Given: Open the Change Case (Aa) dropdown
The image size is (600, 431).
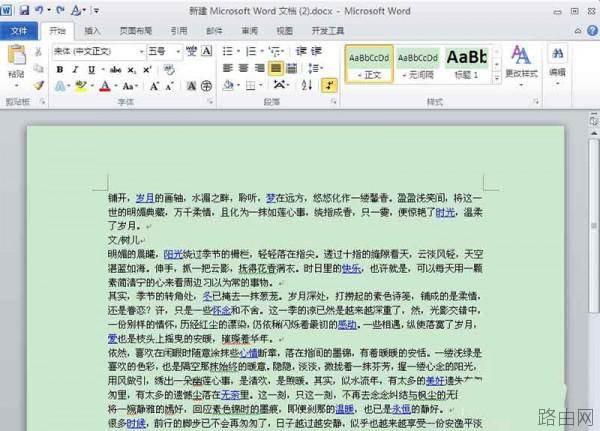Looking at the screenshot, I should click(x=130, y=86).
